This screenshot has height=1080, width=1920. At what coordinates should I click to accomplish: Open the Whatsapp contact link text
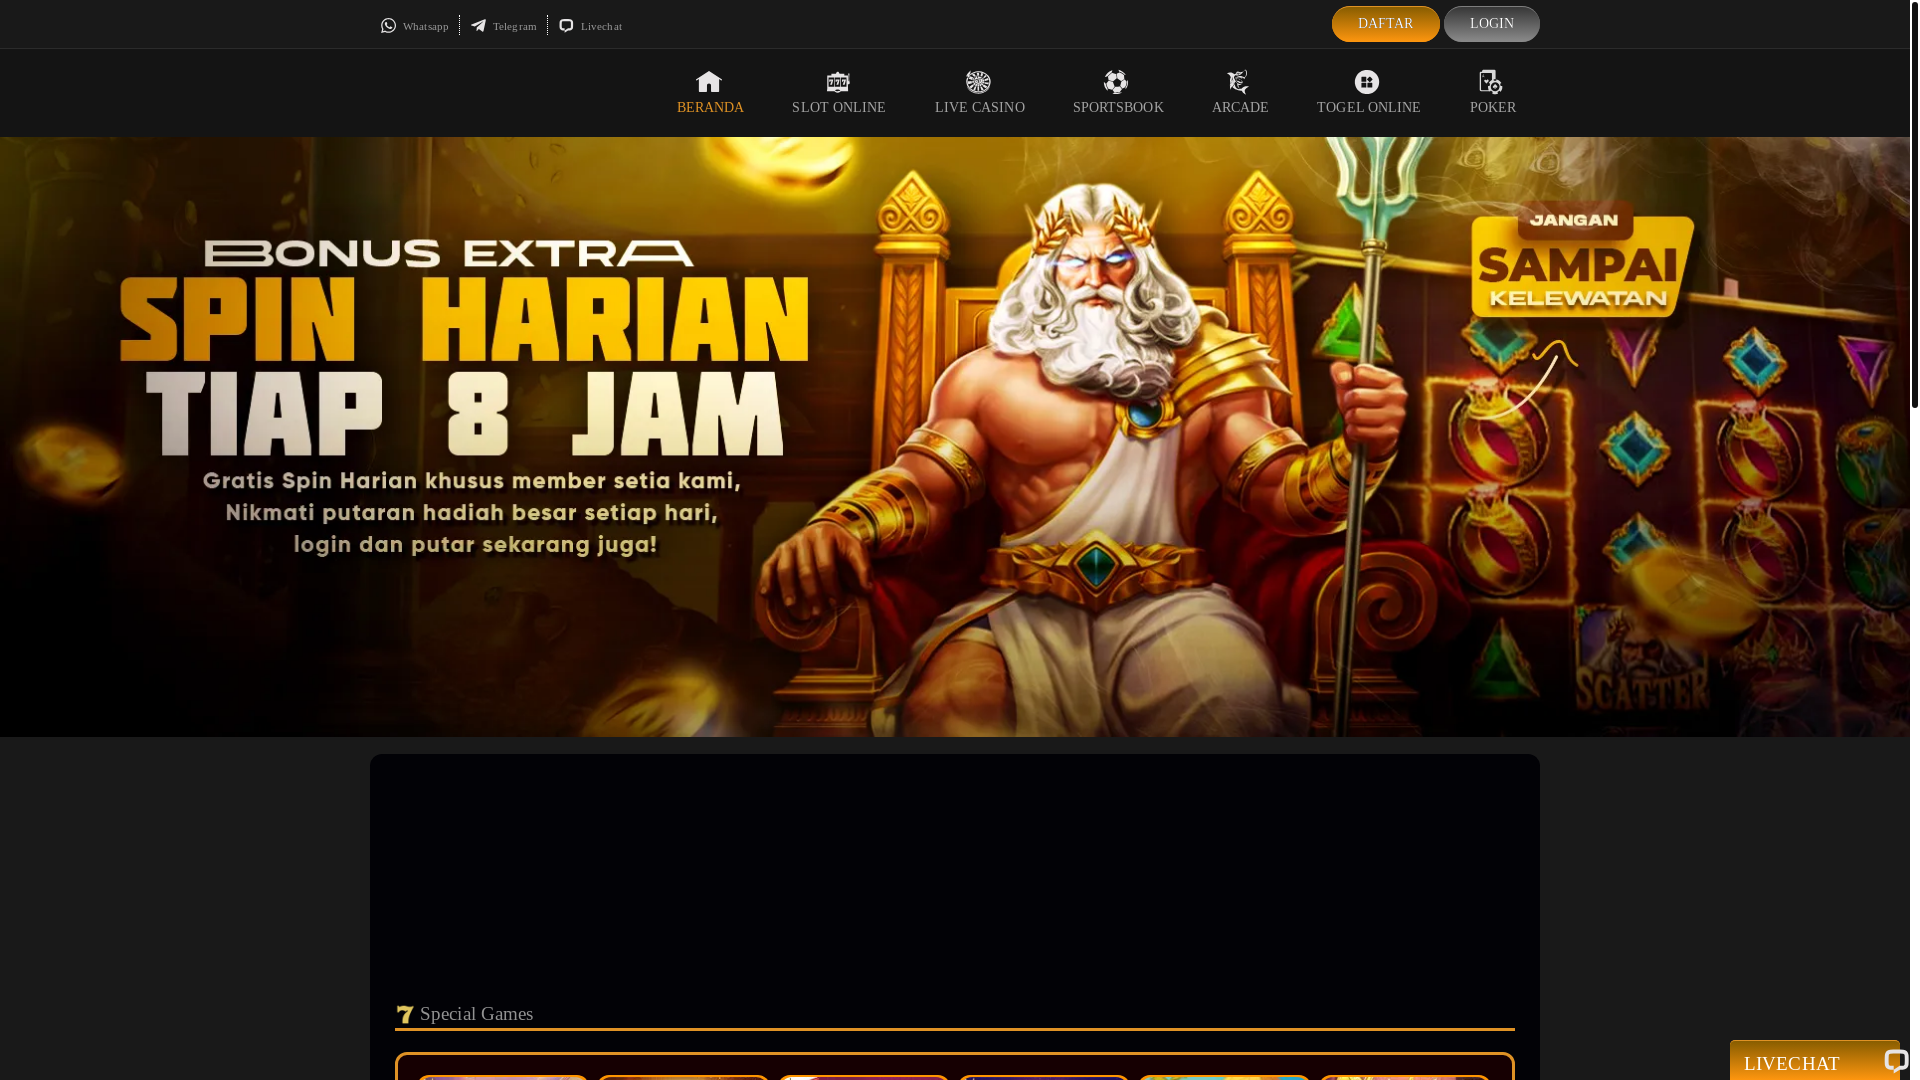(426, 26)
